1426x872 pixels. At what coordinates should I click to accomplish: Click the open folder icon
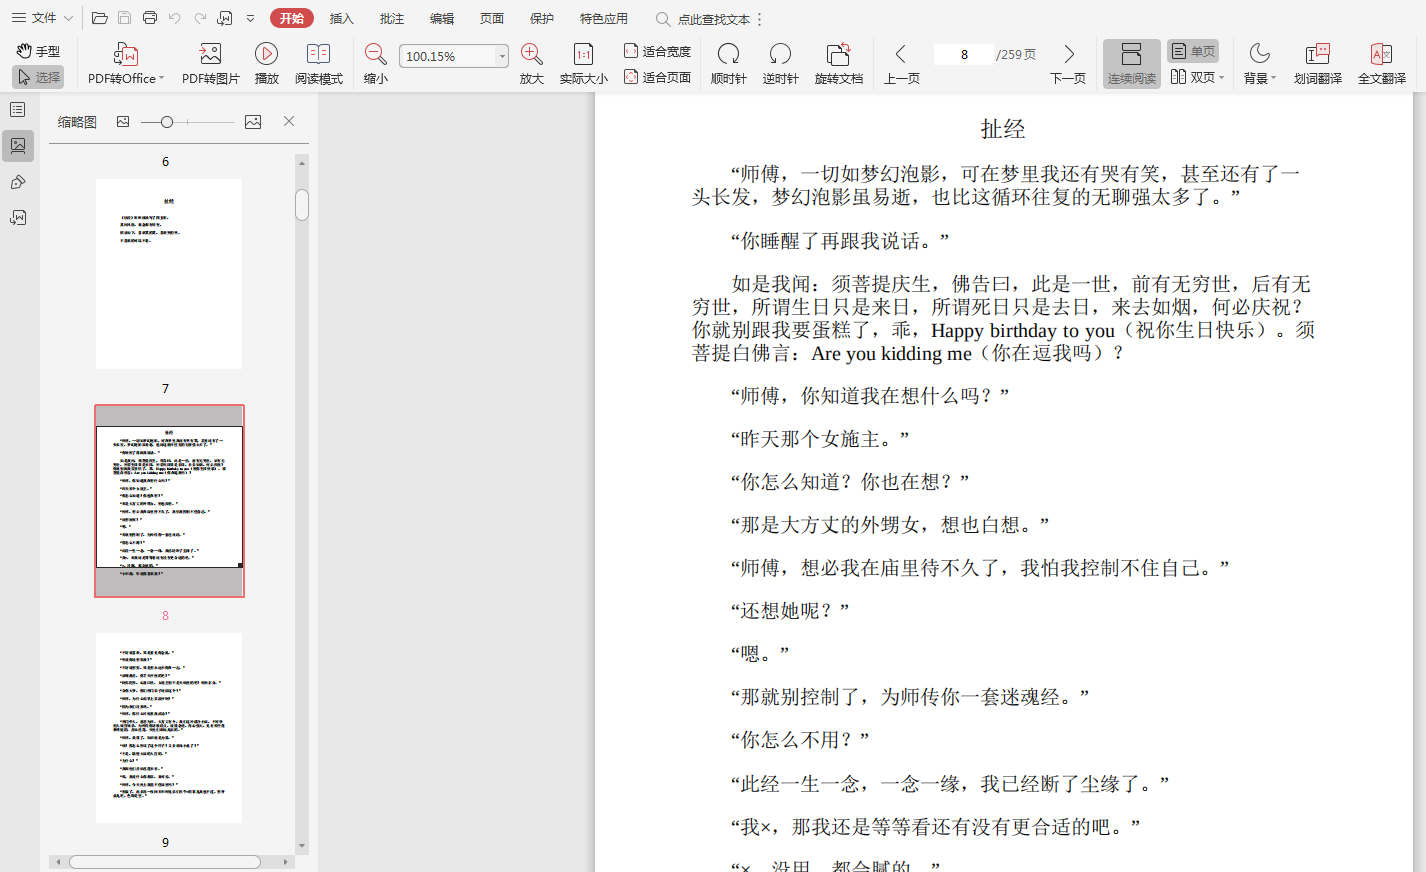tap(99, 18)
